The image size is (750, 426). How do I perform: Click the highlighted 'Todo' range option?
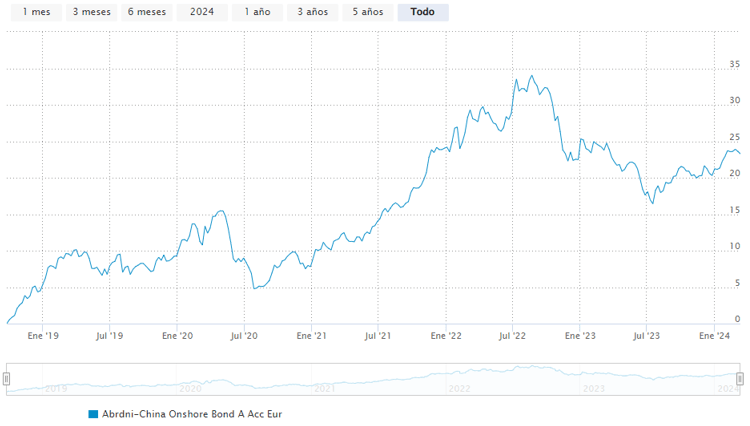422,12
